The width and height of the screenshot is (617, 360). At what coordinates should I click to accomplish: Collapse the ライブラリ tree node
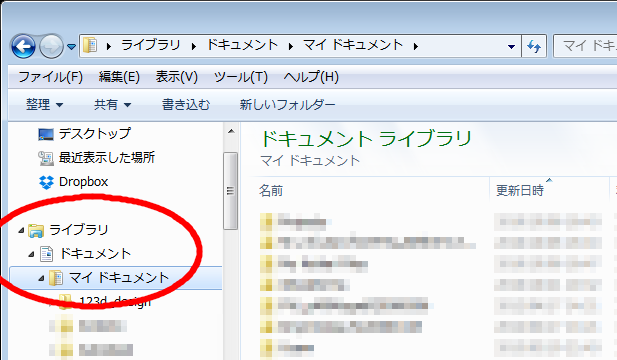[21, 231]
